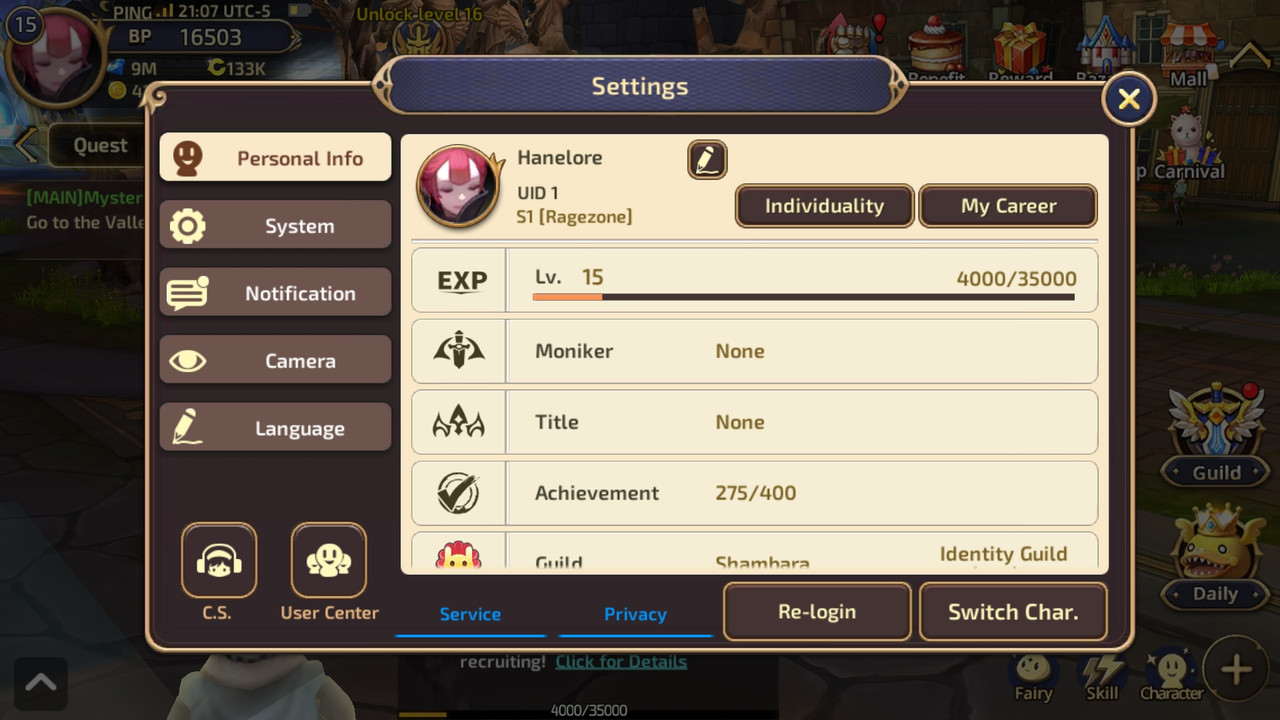Image resolution: width=1280 pixels, height=720 pixels.
Task: Open the Skill lightning icon
Action: point(1103,670)
